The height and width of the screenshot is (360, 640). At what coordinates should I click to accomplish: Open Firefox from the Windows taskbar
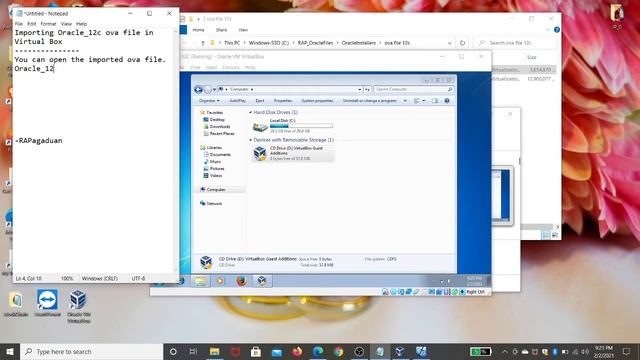(297, 351)
